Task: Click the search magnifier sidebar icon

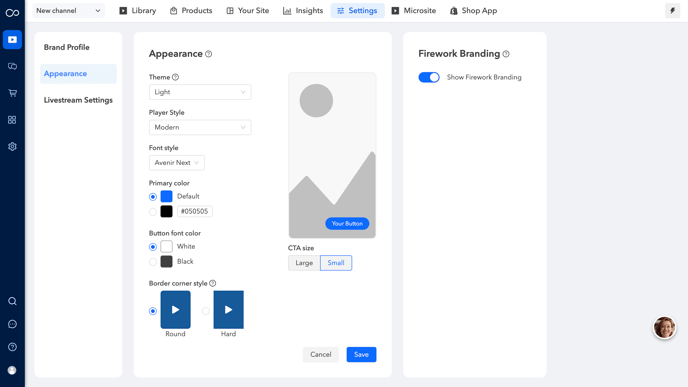Action: (12, 301)
